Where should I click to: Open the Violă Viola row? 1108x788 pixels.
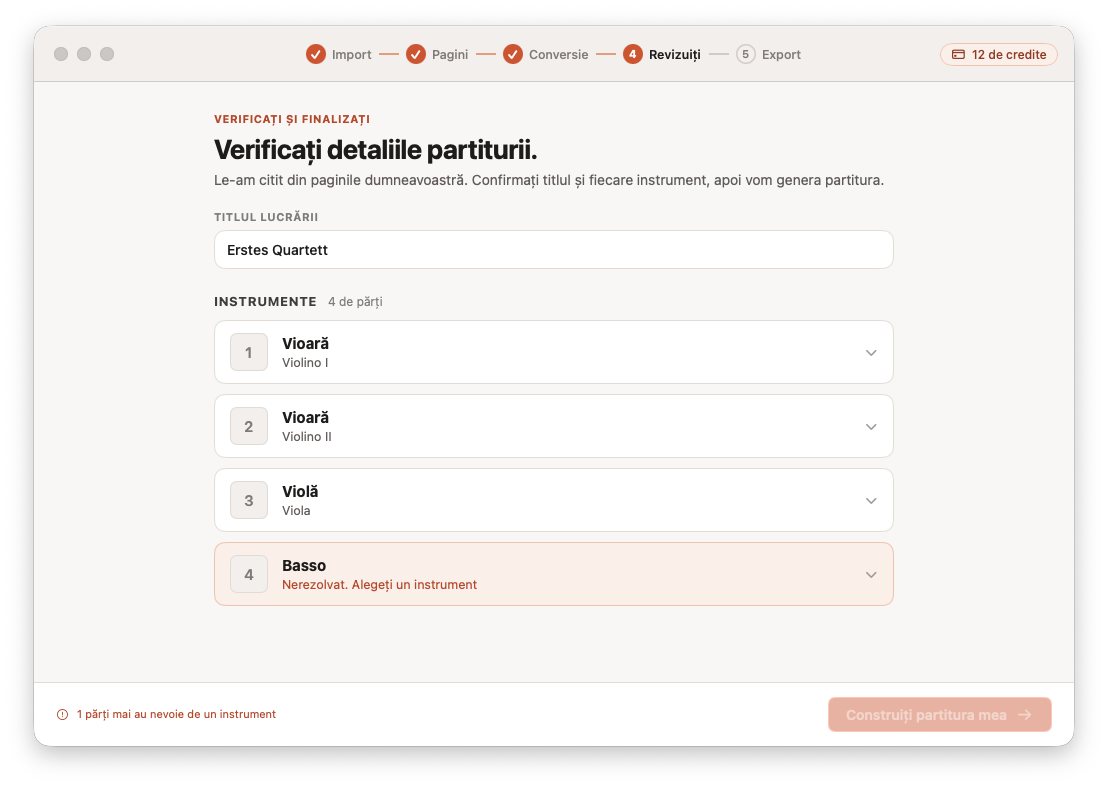554,500
